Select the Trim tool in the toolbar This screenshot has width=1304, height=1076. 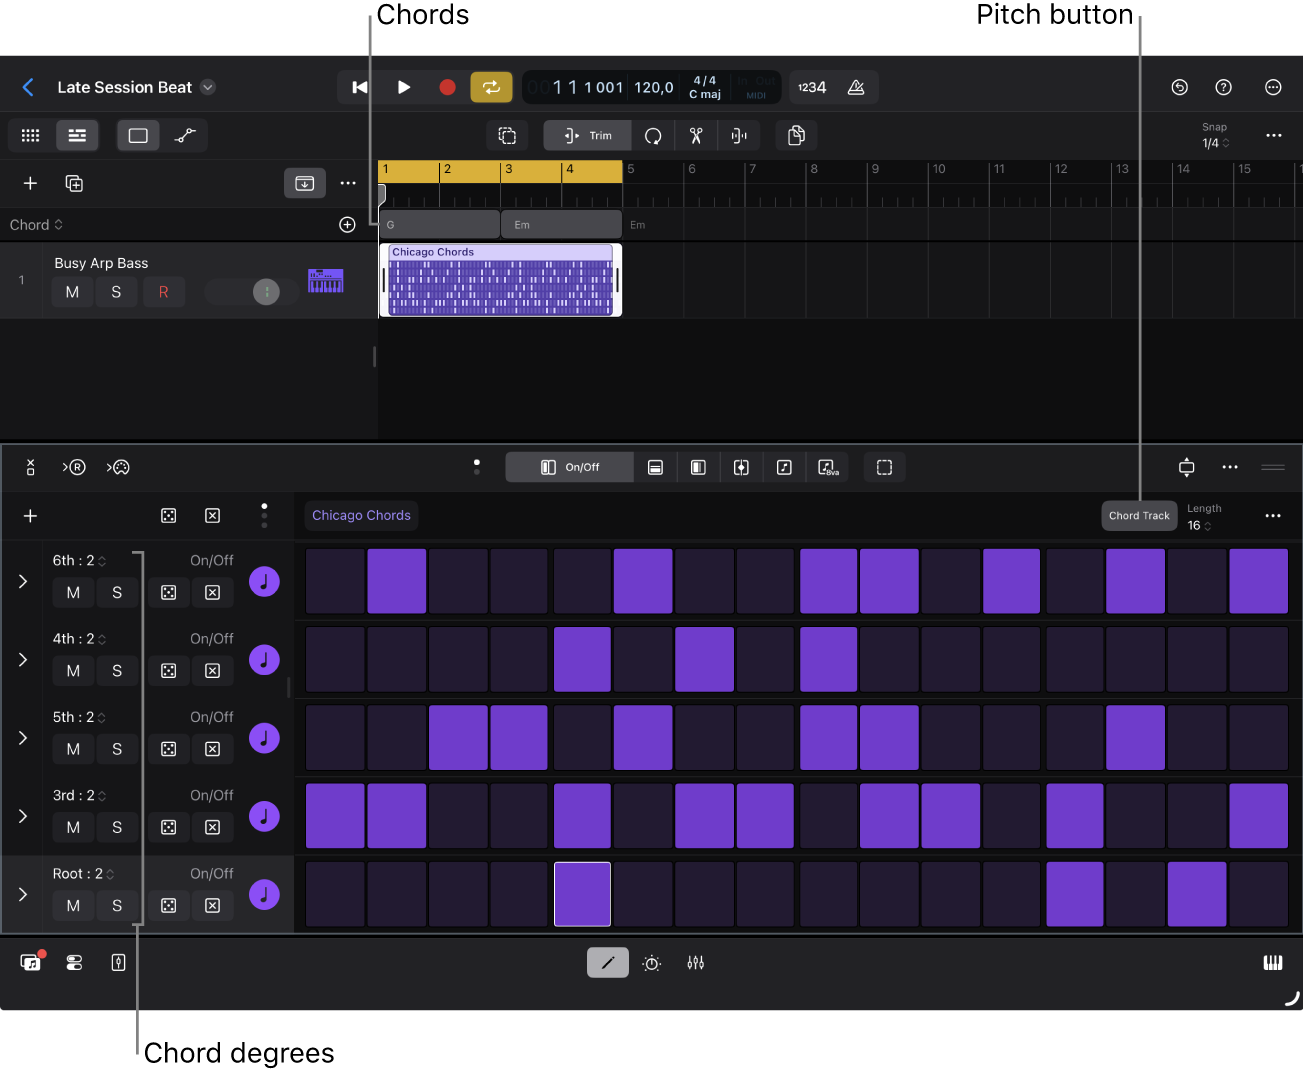point(587,135)
